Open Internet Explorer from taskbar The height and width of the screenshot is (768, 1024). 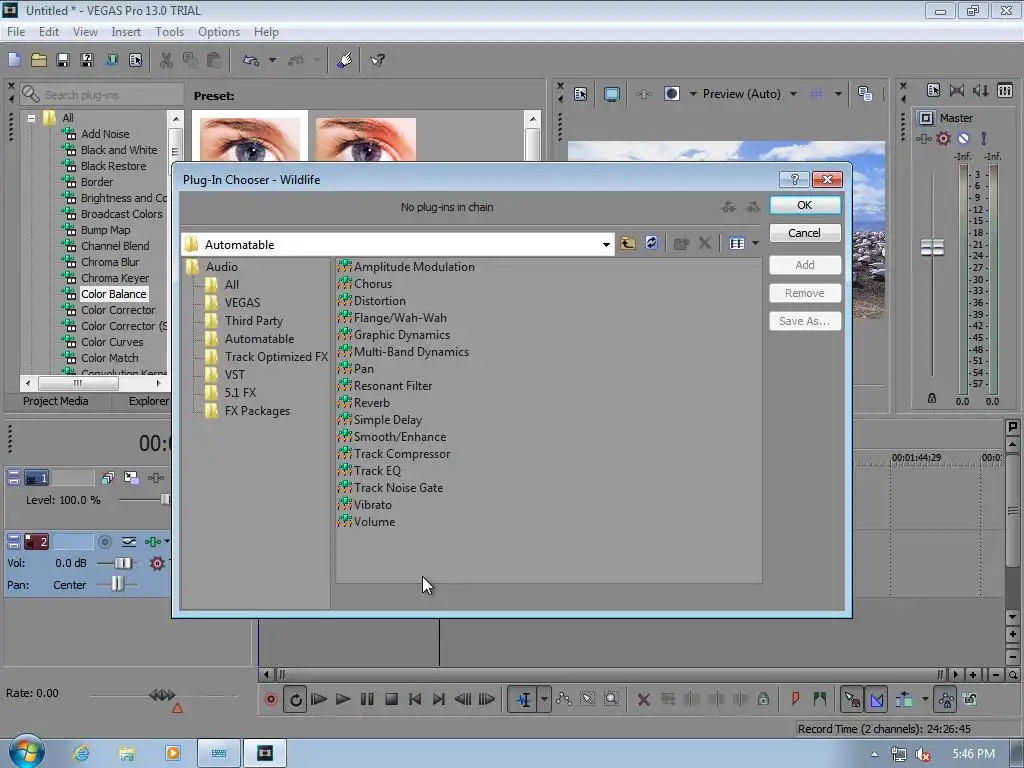(82, 753)
